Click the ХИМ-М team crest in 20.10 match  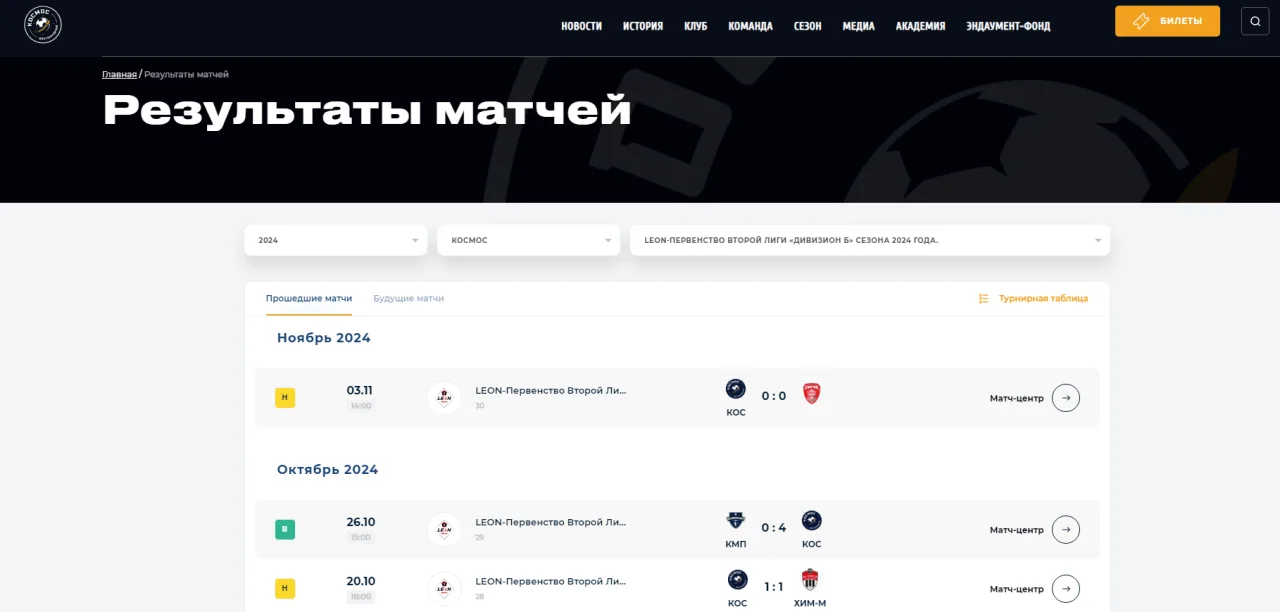tap(810, 580)
